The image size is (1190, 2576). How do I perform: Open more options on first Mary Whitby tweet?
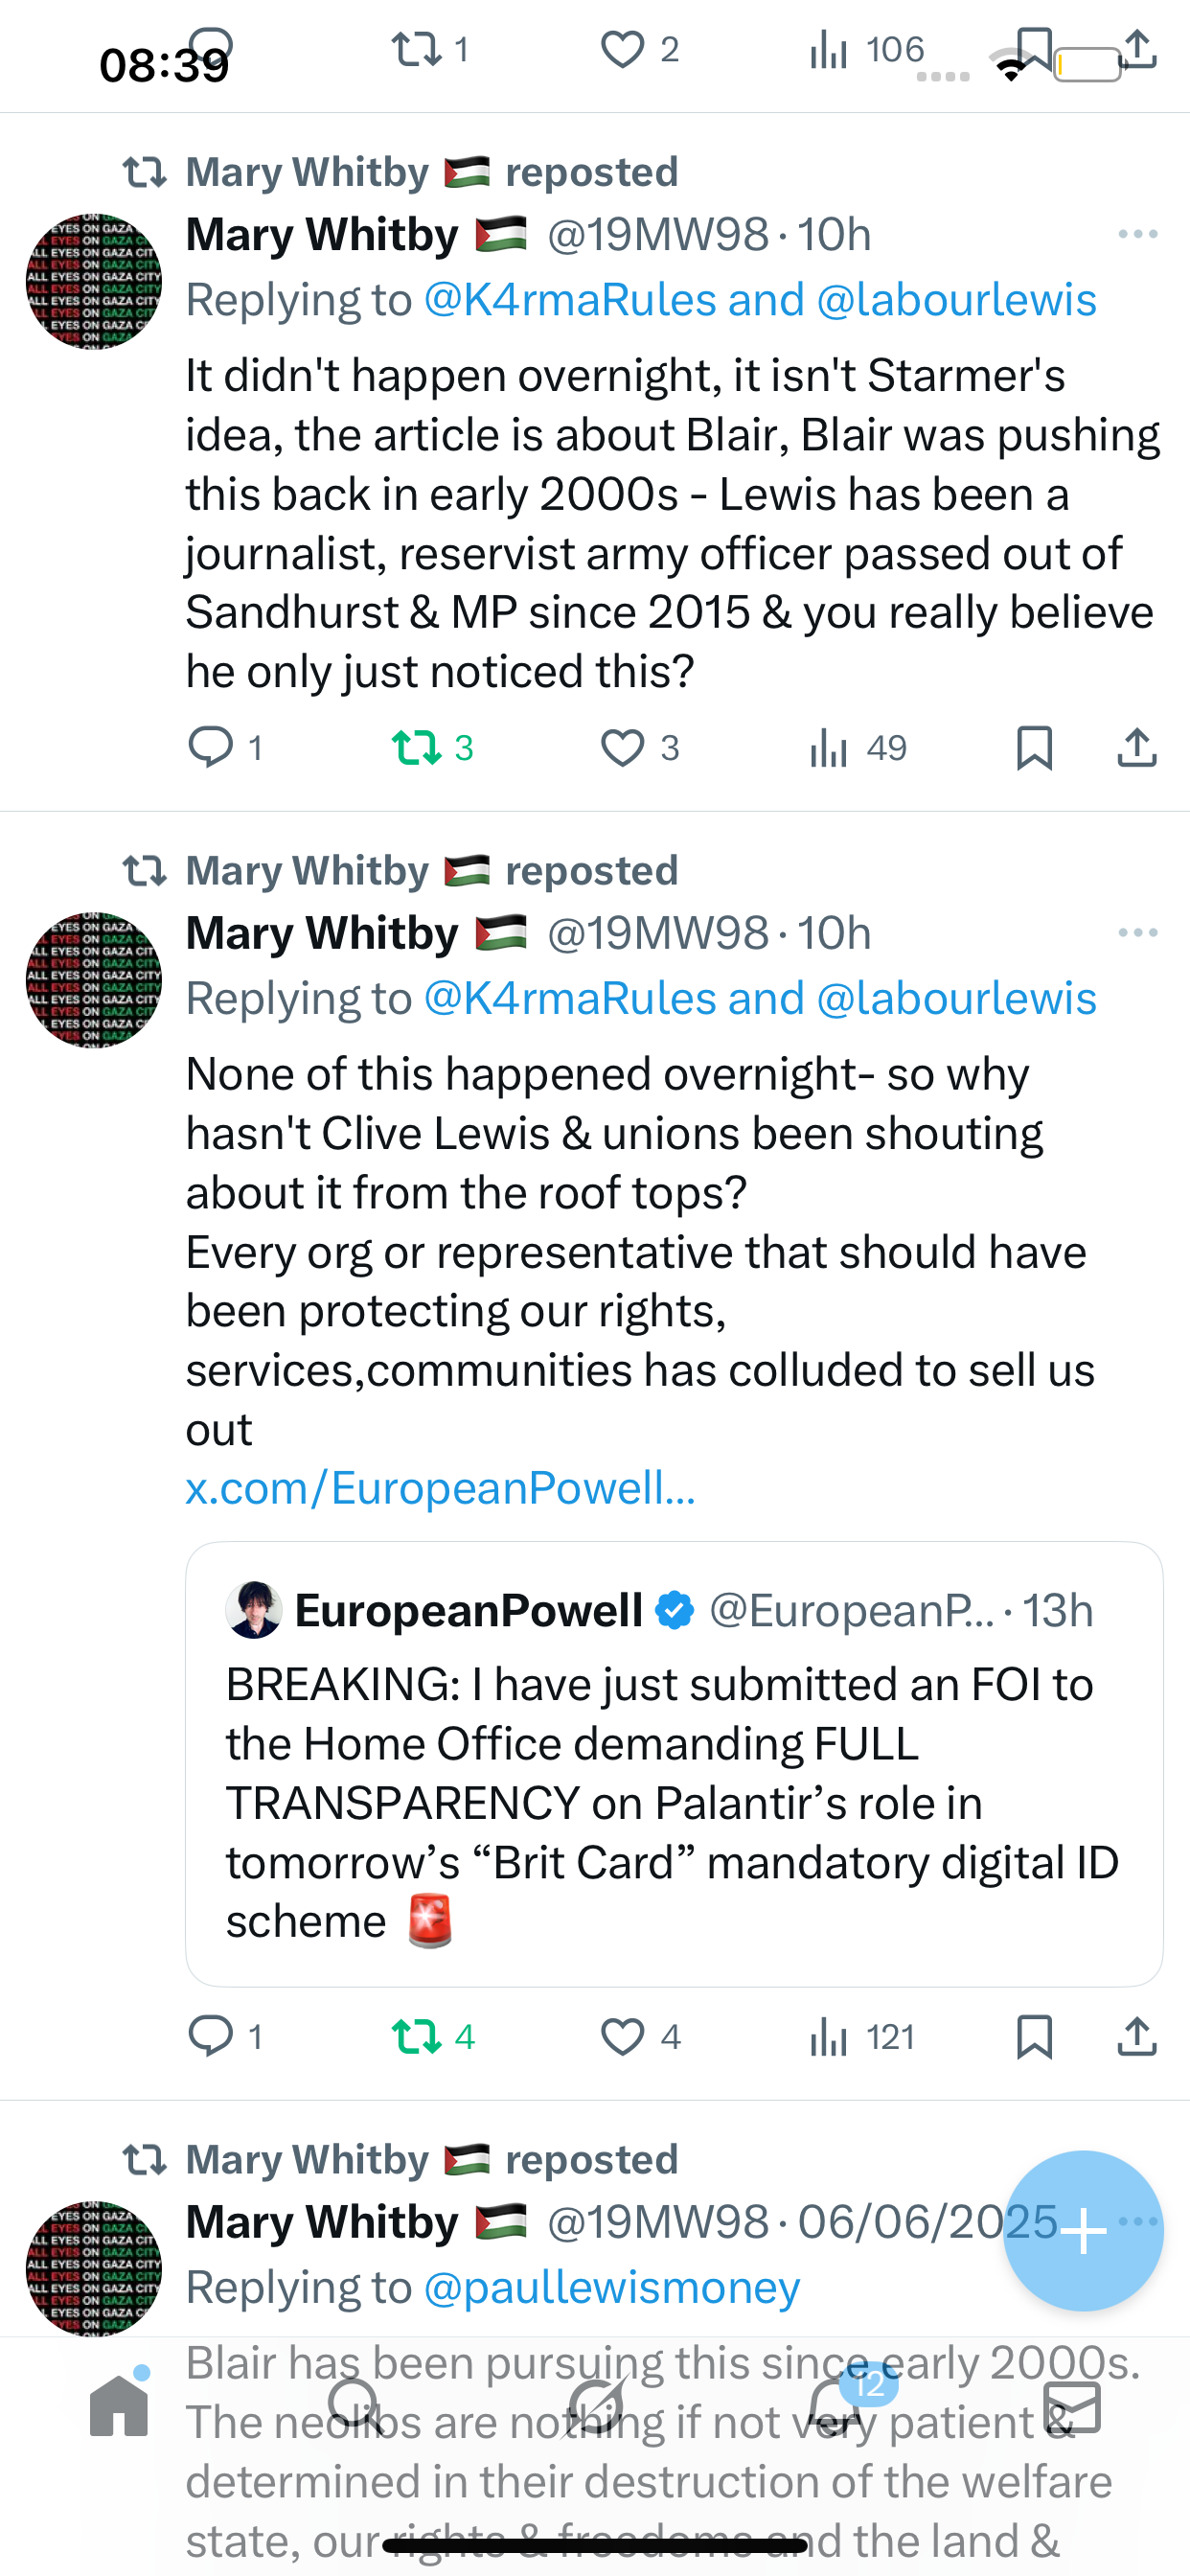tap(1137, 234)
